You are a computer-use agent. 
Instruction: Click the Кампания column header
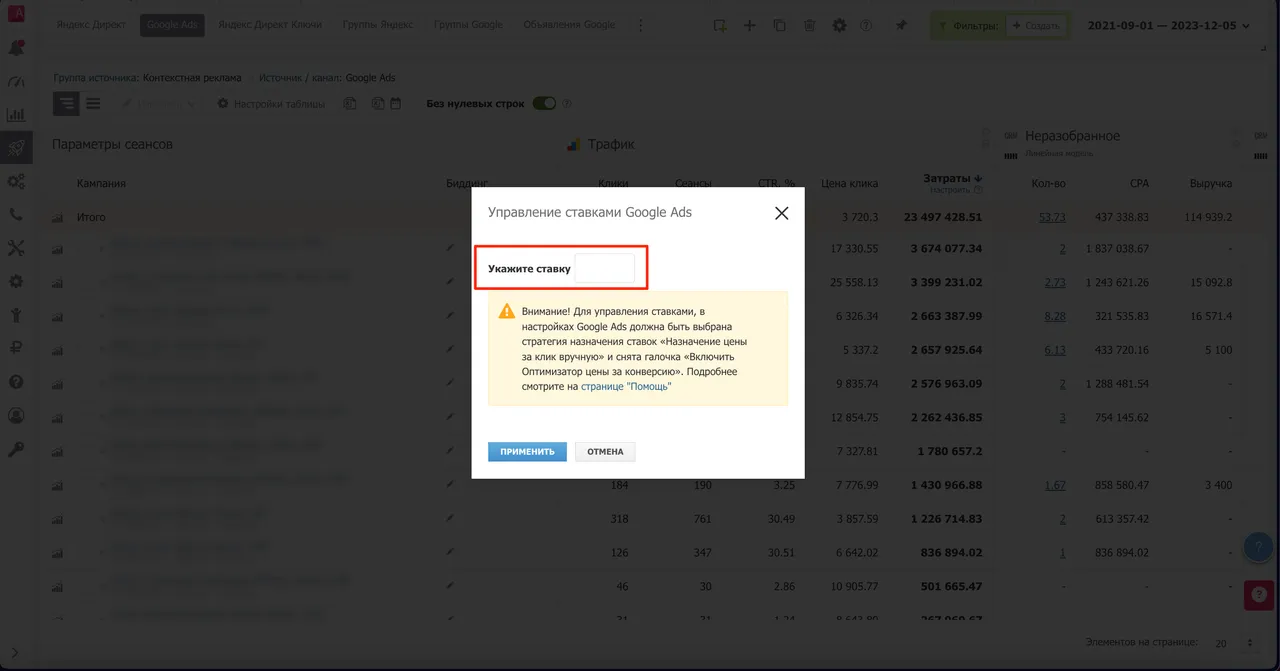(x=101, y=184)
